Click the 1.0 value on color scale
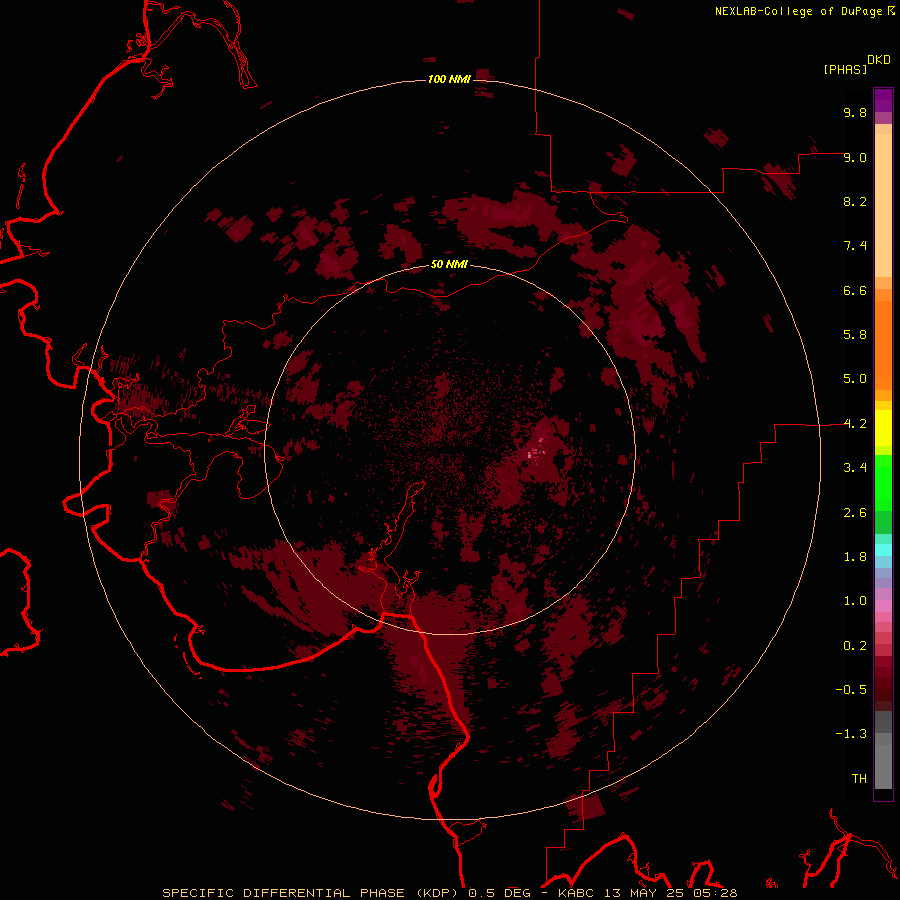 coord(855,601)
